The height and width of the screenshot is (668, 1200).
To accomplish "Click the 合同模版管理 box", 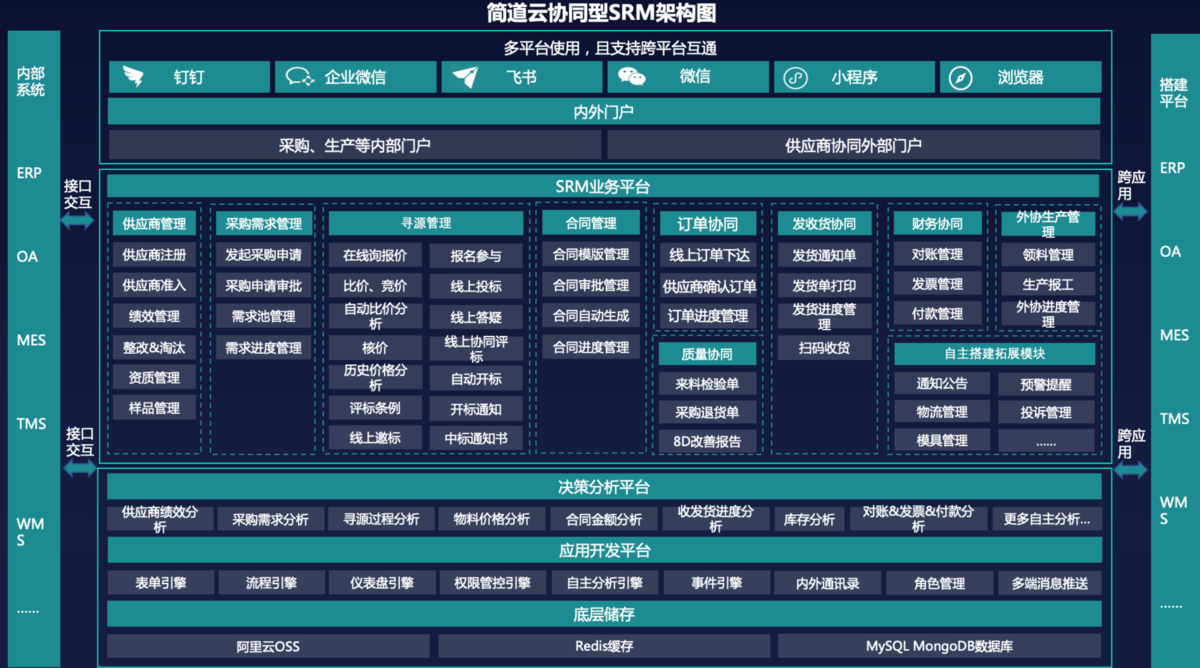I will [x=590, y=255].
